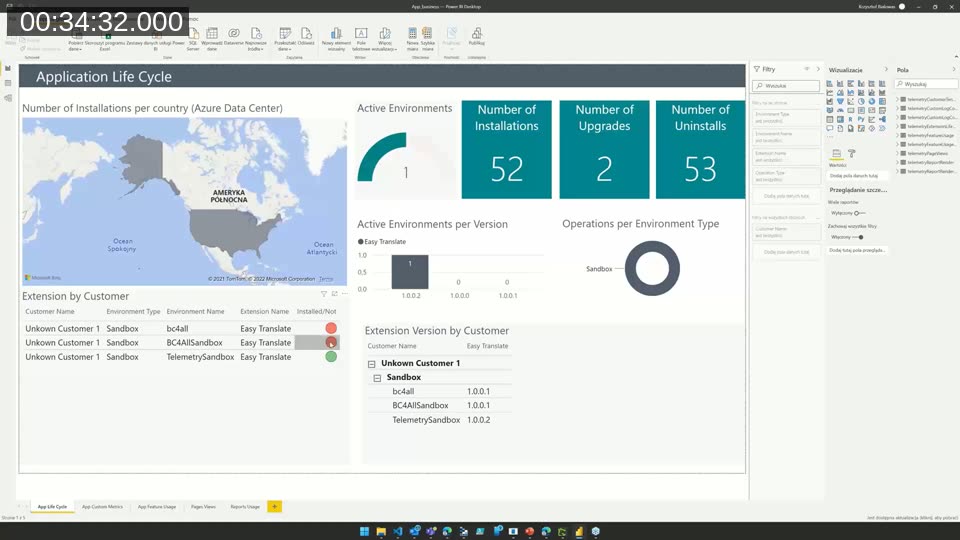Open the SQL Server data source icon

point(193,34)
